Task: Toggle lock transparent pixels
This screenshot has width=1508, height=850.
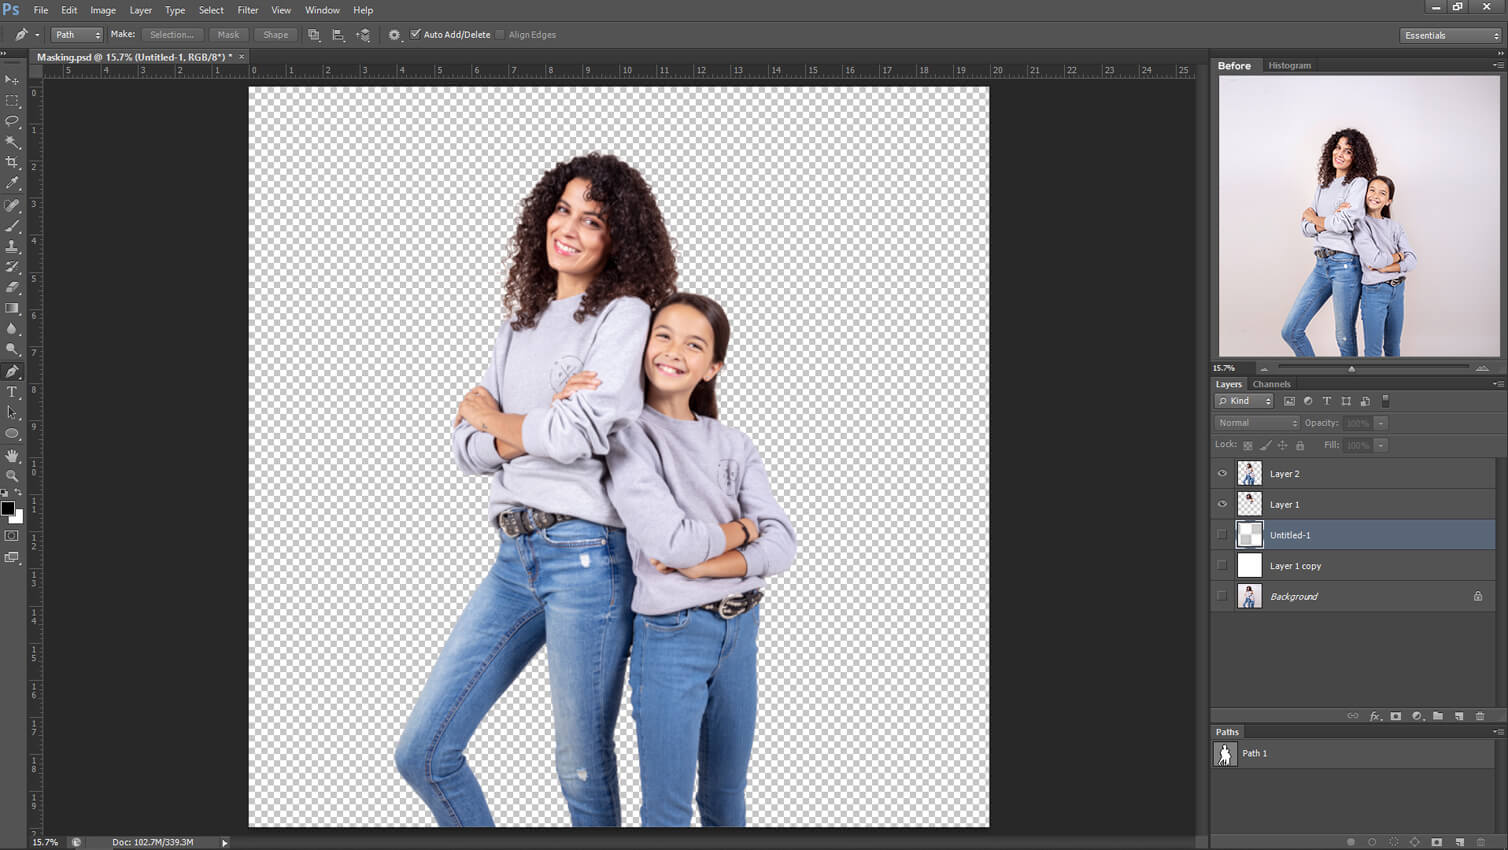Action: tap(1248, 445)
